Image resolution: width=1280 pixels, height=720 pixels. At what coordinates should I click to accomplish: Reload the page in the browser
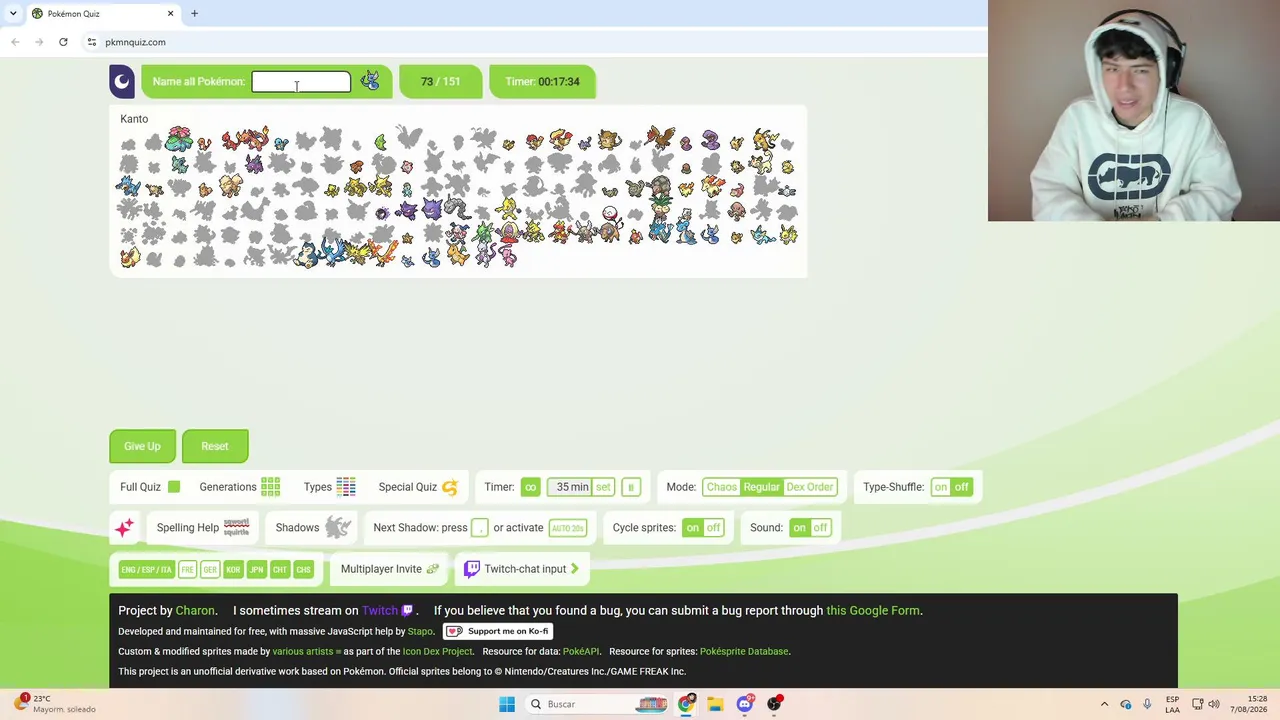pyautogui.click(x=63, y=42)
